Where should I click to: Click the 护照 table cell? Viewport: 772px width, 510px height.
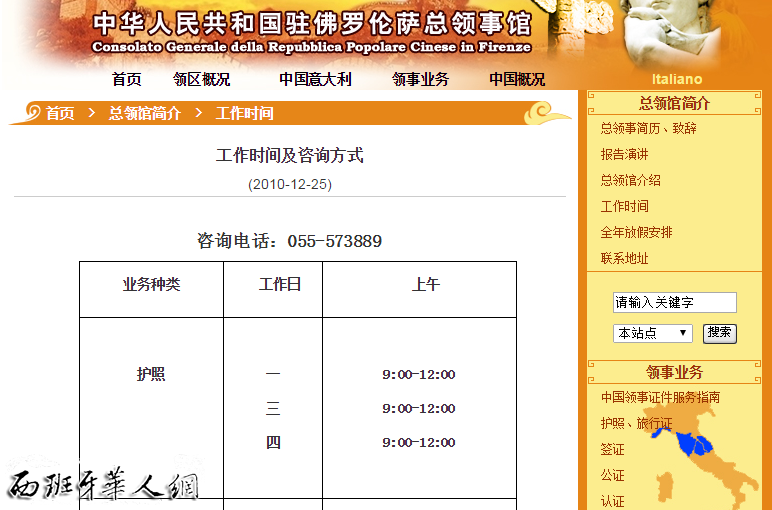pyautogui.click(x=151, y=375)
